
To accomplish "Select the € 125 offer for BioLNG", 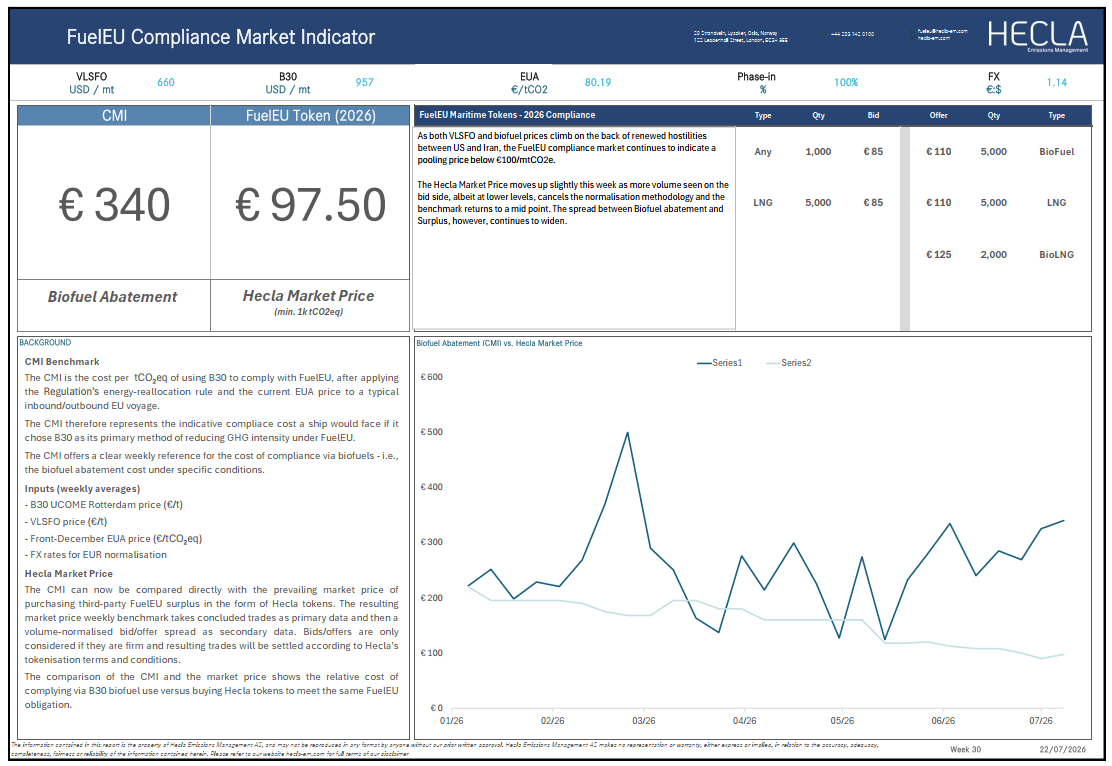I will (938, 255).
